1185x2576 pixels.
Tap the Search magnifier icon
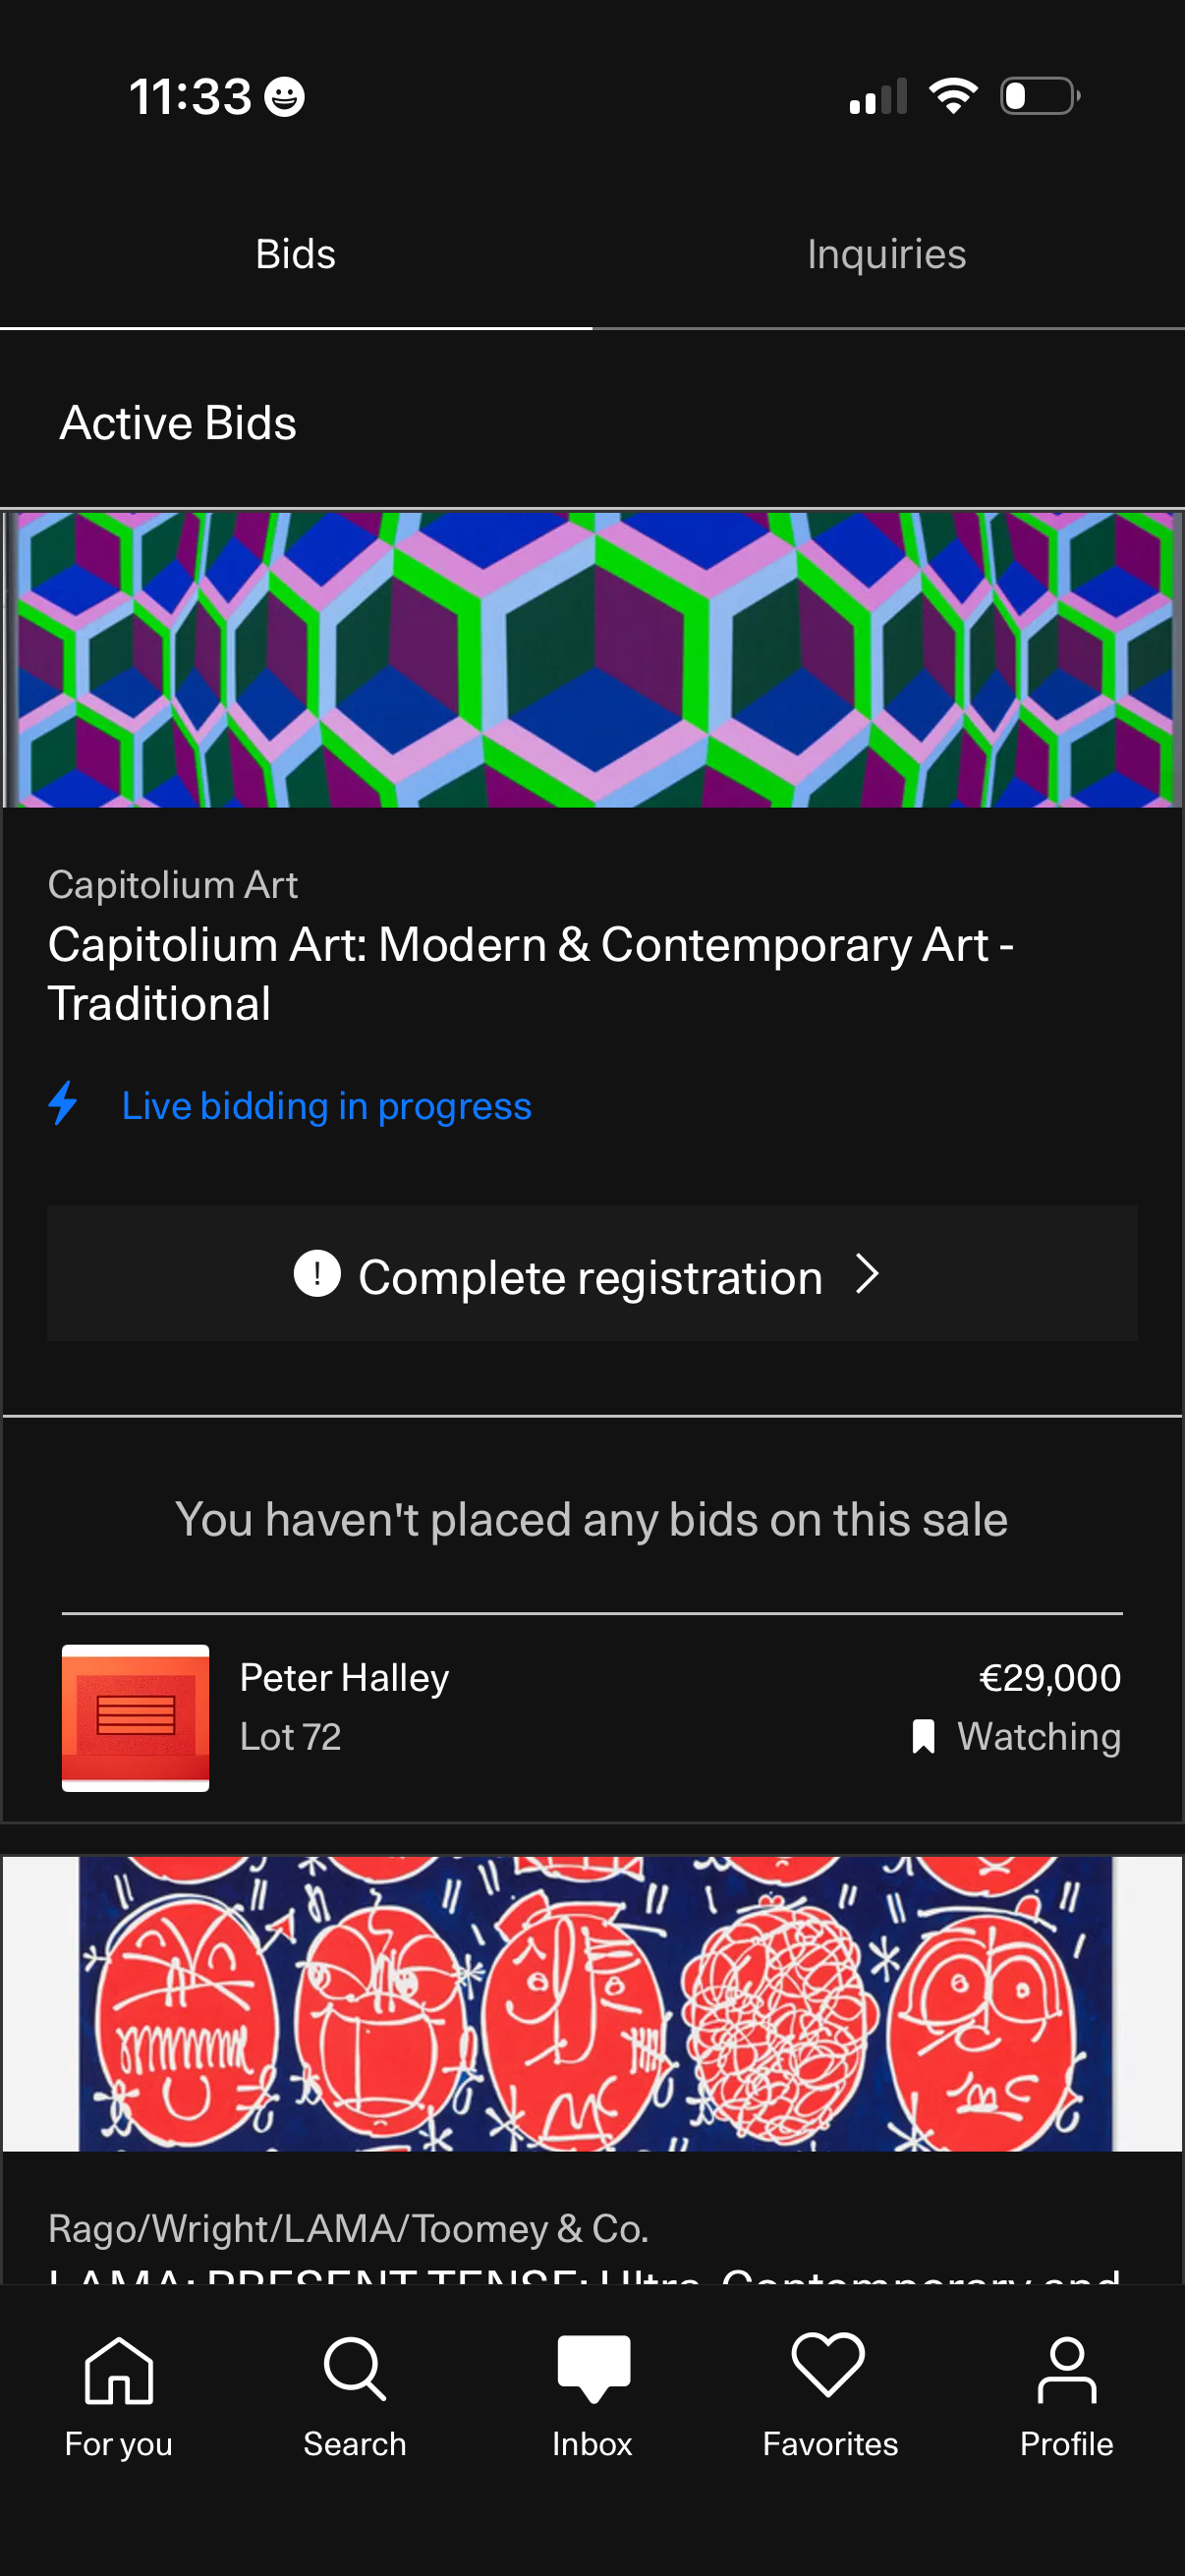[x=355, y=2370]
